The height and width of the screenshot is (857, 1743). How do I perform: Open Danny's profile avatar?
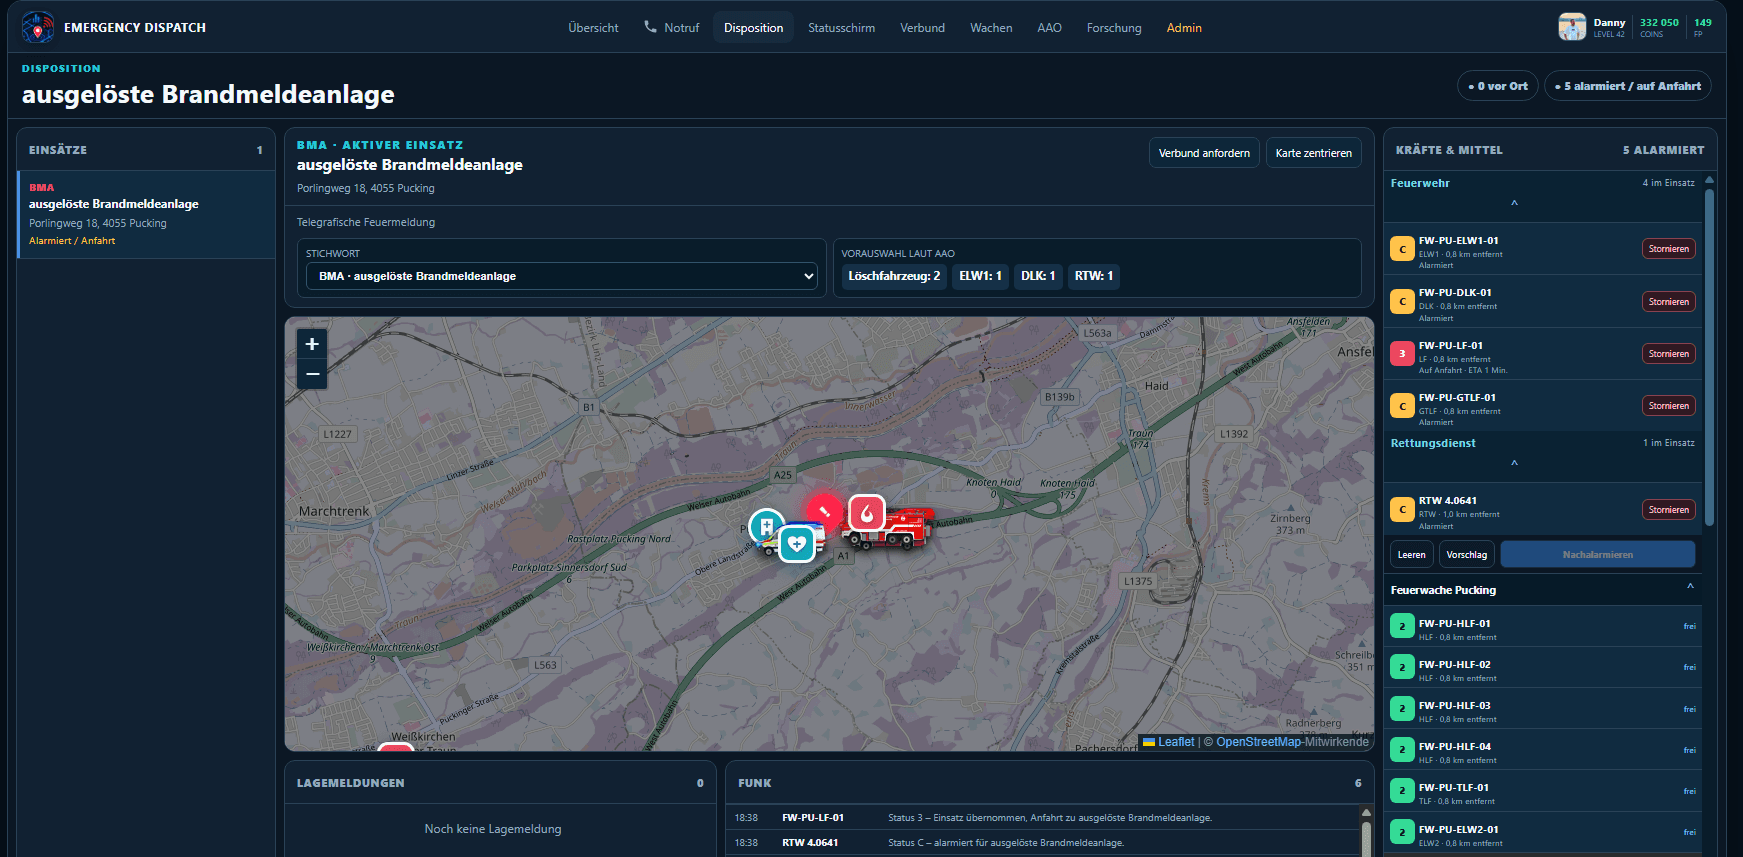(1572, 27)
